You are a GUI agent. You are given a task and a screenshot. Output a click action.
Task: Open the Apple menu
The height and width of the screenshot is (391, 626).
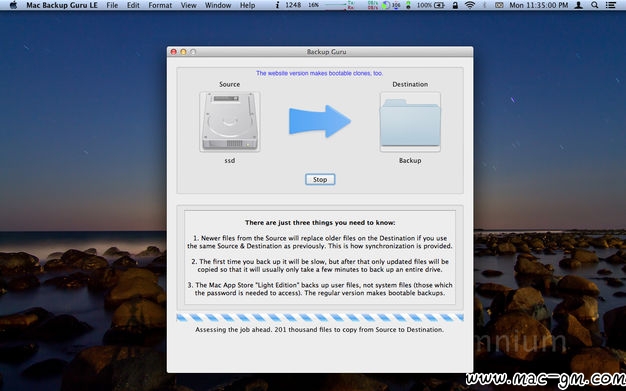coord(13,5)
